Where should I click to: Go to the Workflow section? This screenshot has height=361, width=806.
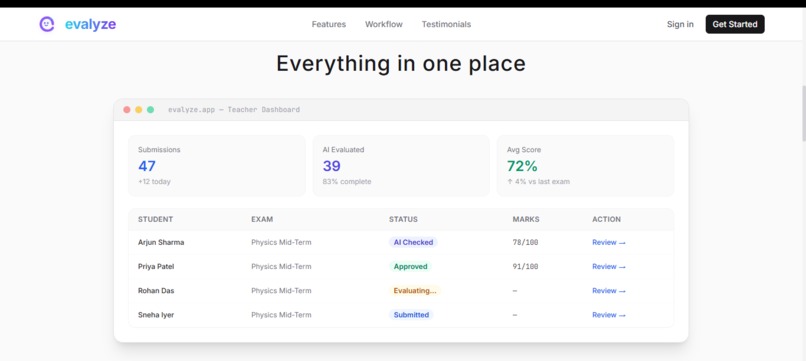383,24
